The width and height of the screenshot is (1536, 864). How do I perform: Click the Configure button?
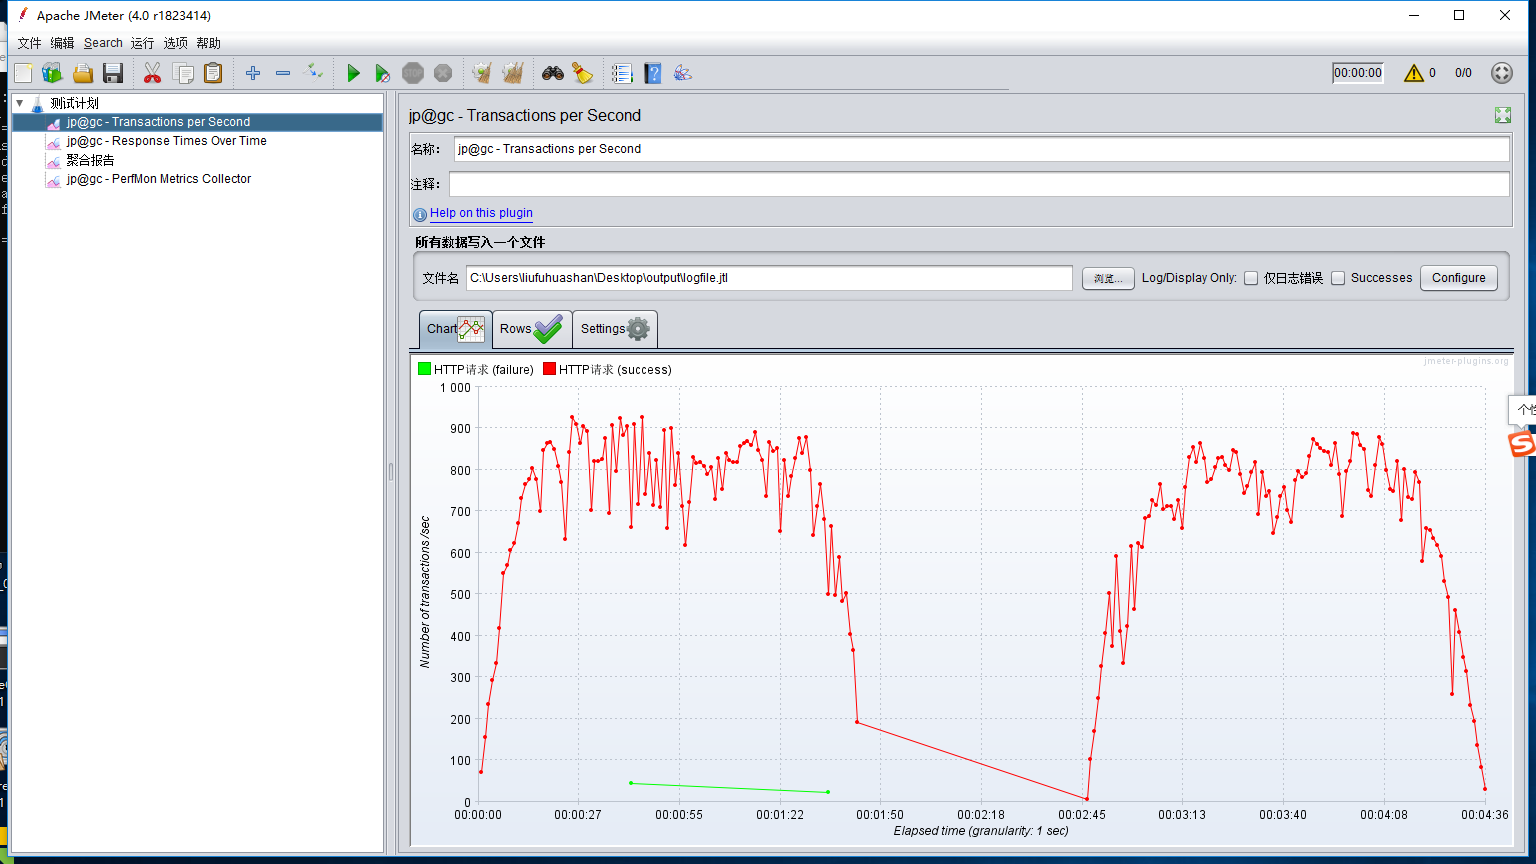[1459, 278]
